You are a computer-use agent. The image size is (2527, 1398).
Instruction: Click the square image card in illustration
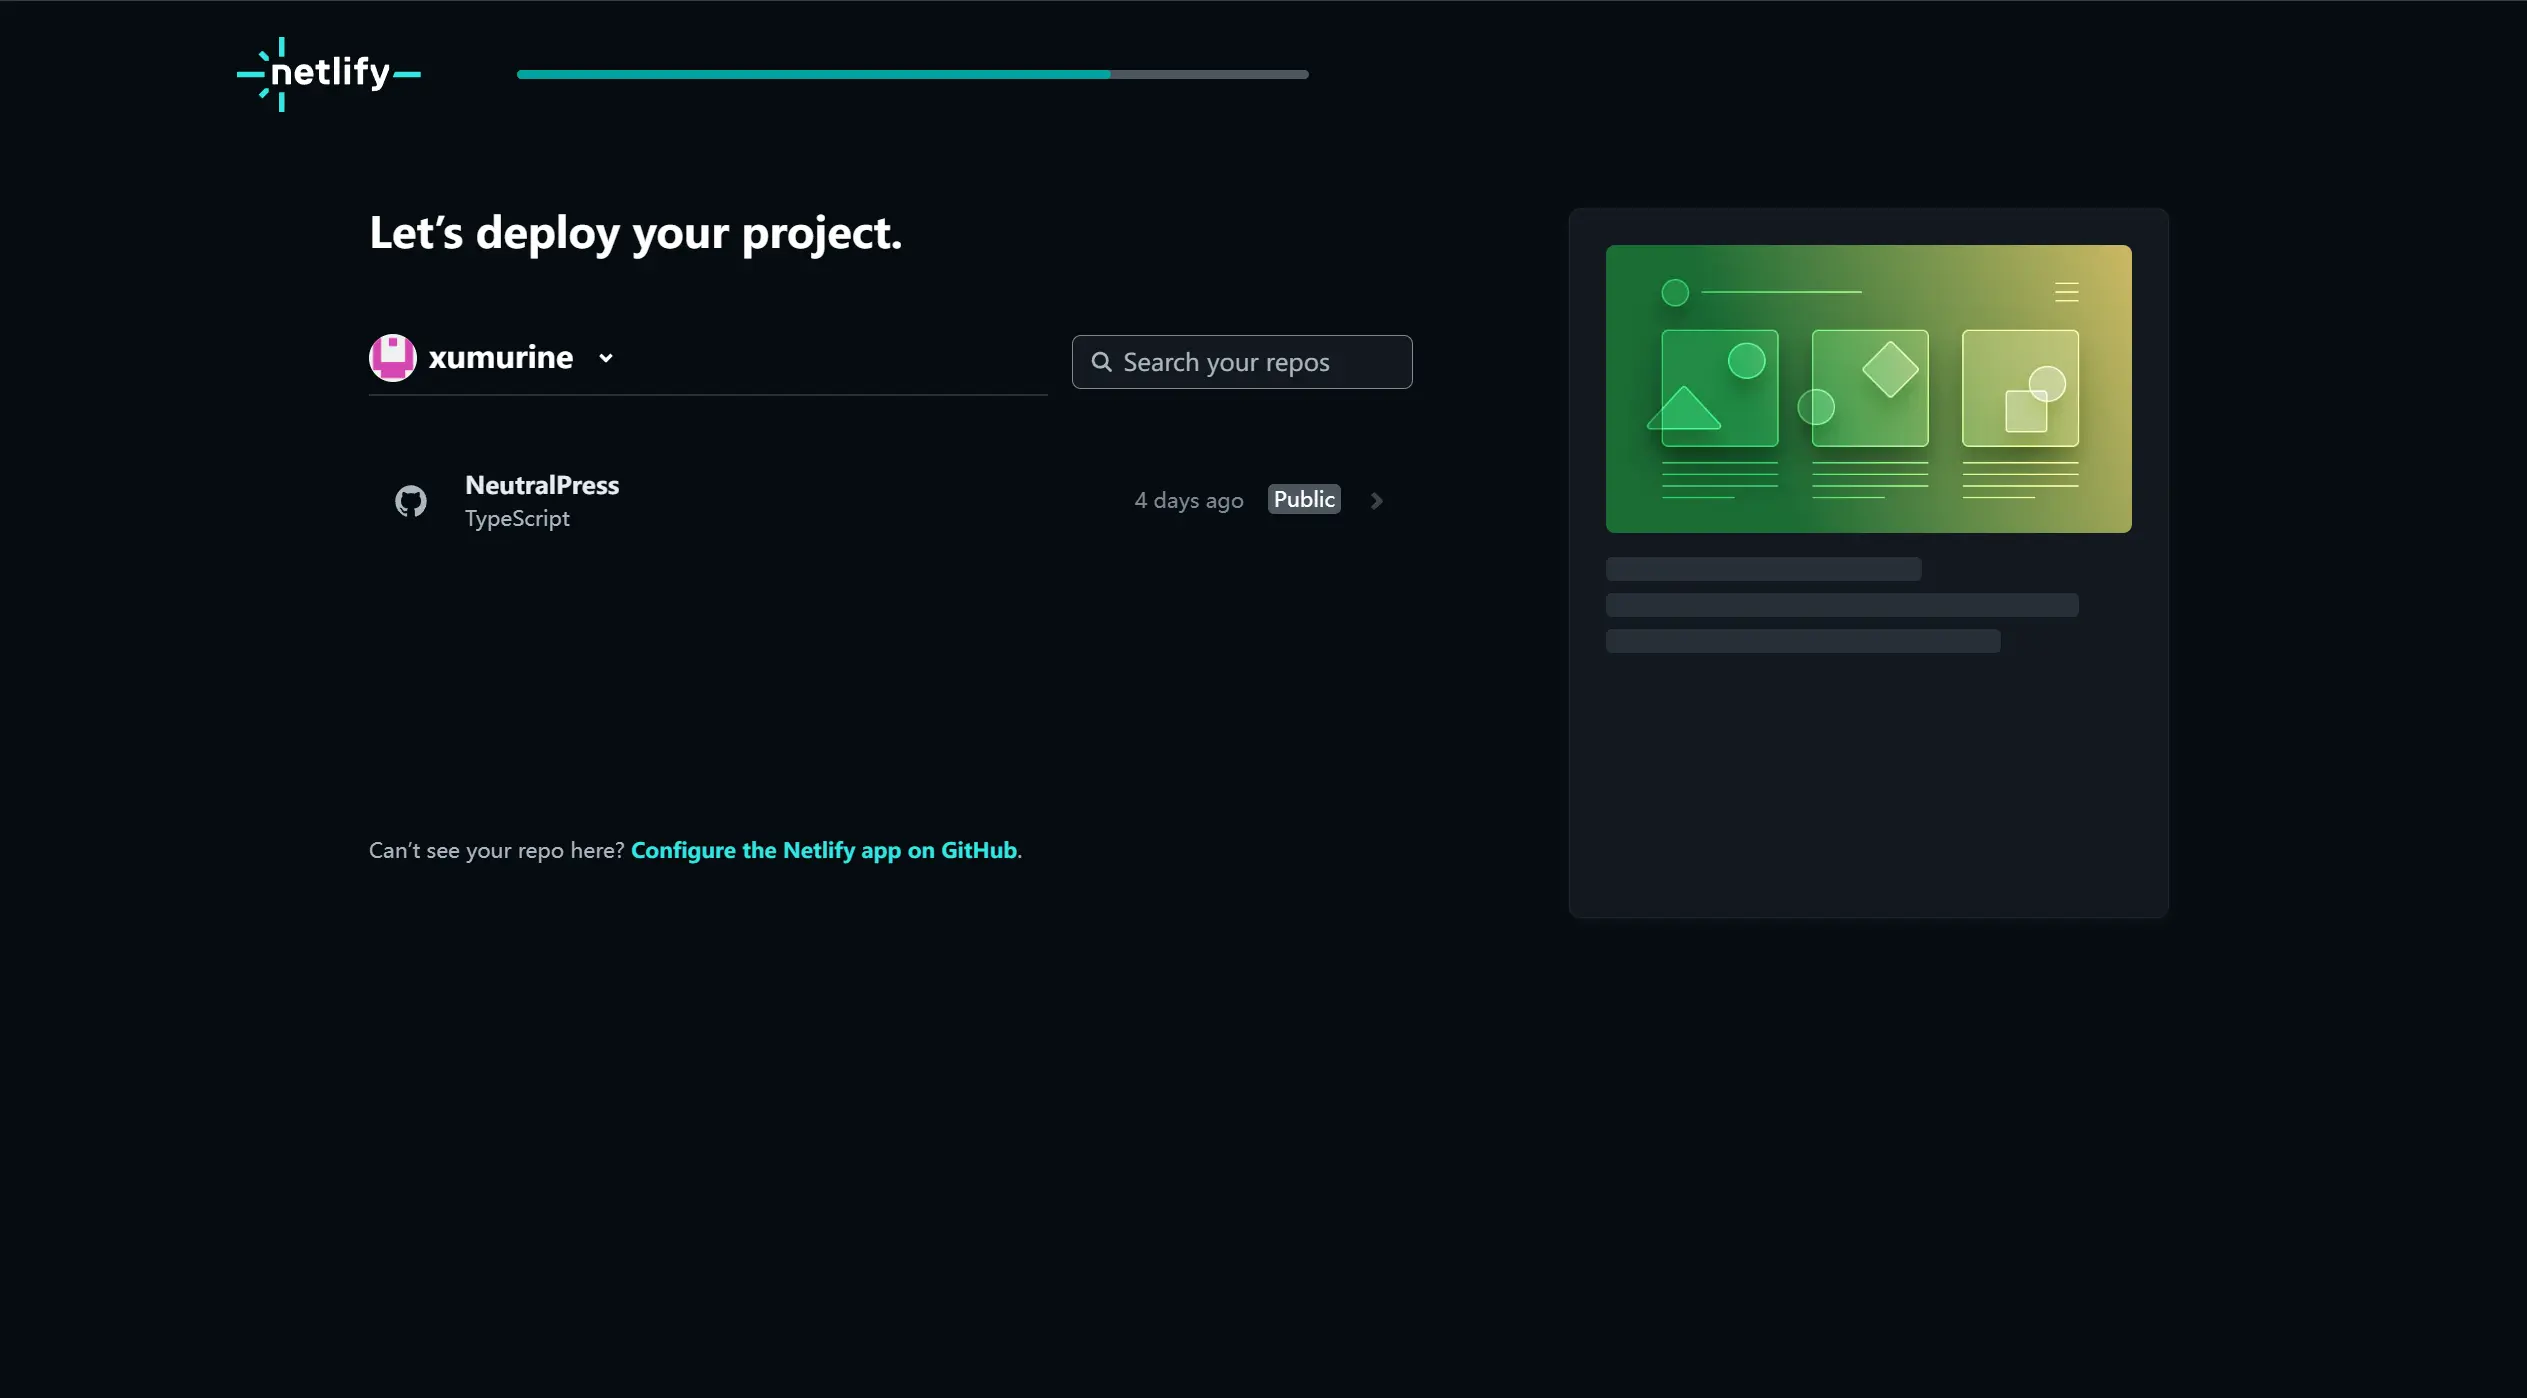(x=2020, y=388)
